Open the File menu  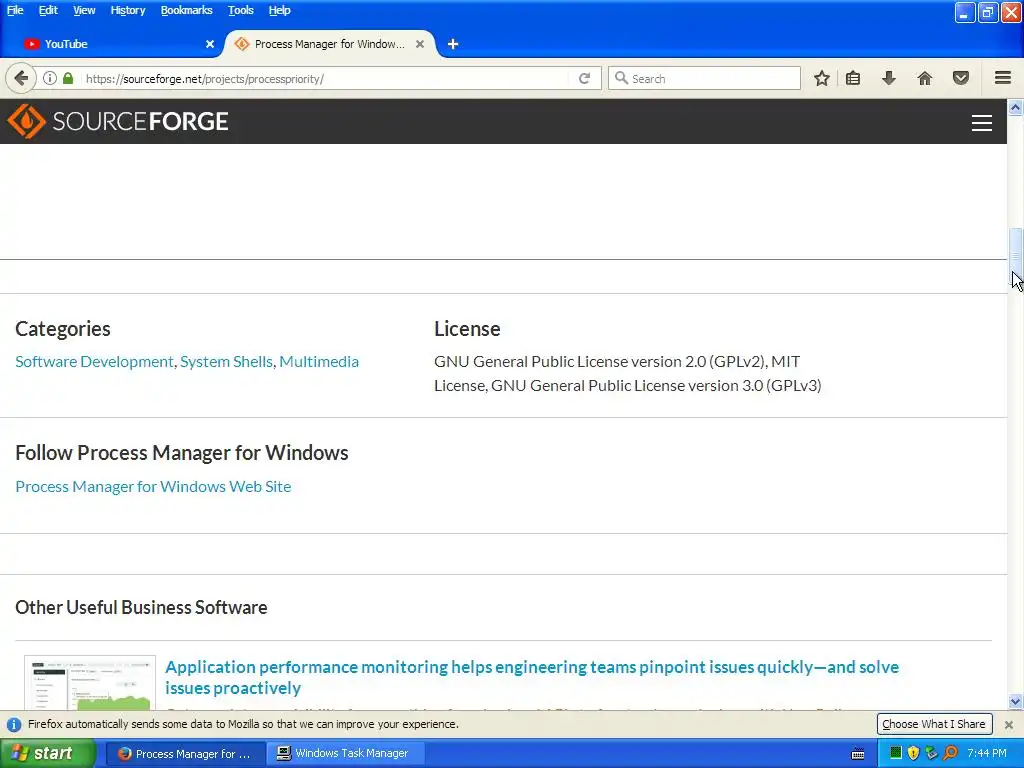click(x=15, y=10)
